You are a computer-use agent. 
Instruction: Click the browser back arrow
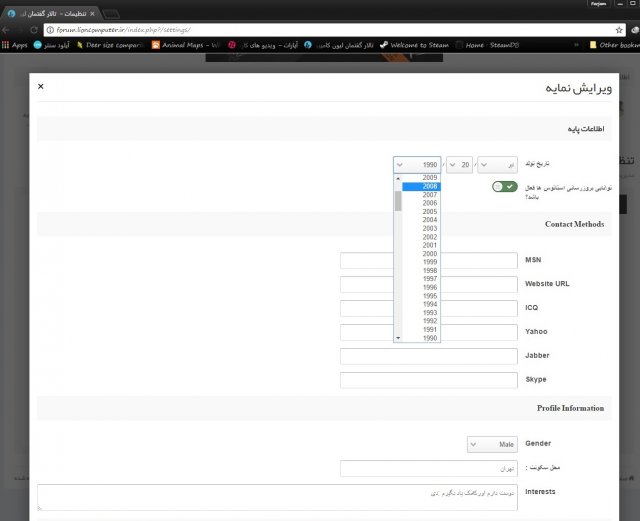8,30
